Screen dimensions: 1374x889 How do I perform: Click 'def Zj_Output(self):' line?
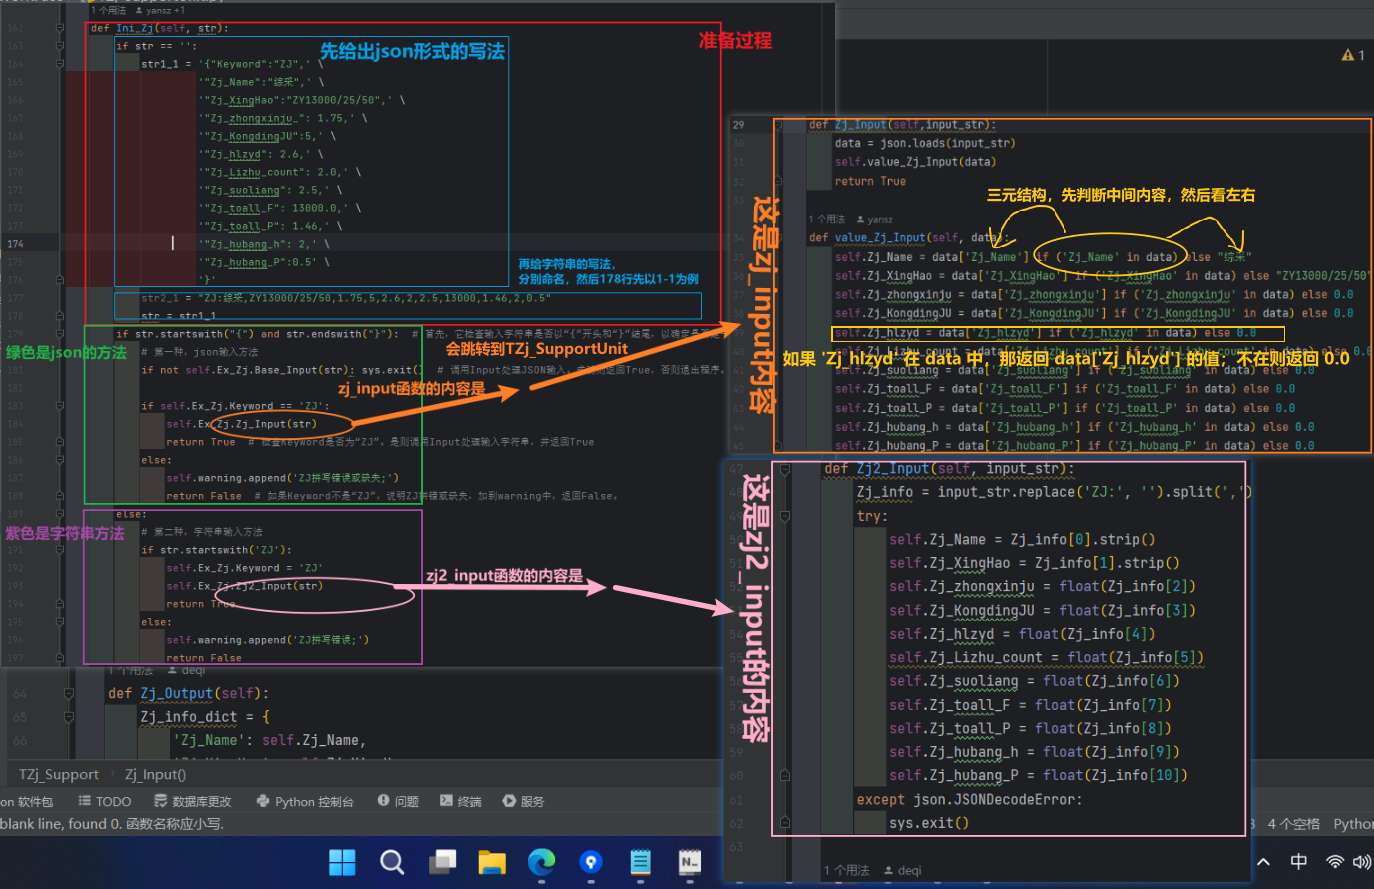[x=189, y=693]
